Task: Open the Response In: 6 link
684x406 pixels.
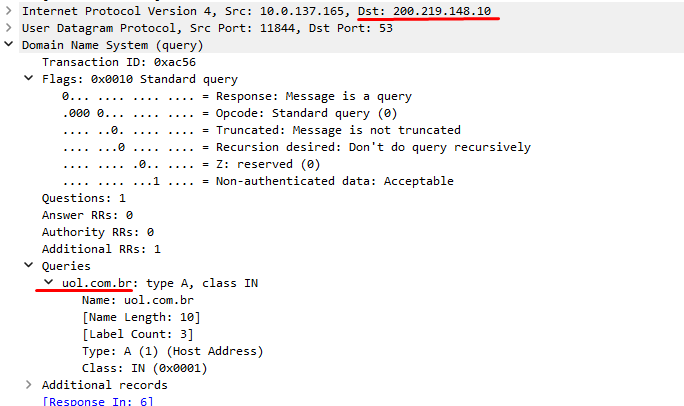Action: [98, 401]
